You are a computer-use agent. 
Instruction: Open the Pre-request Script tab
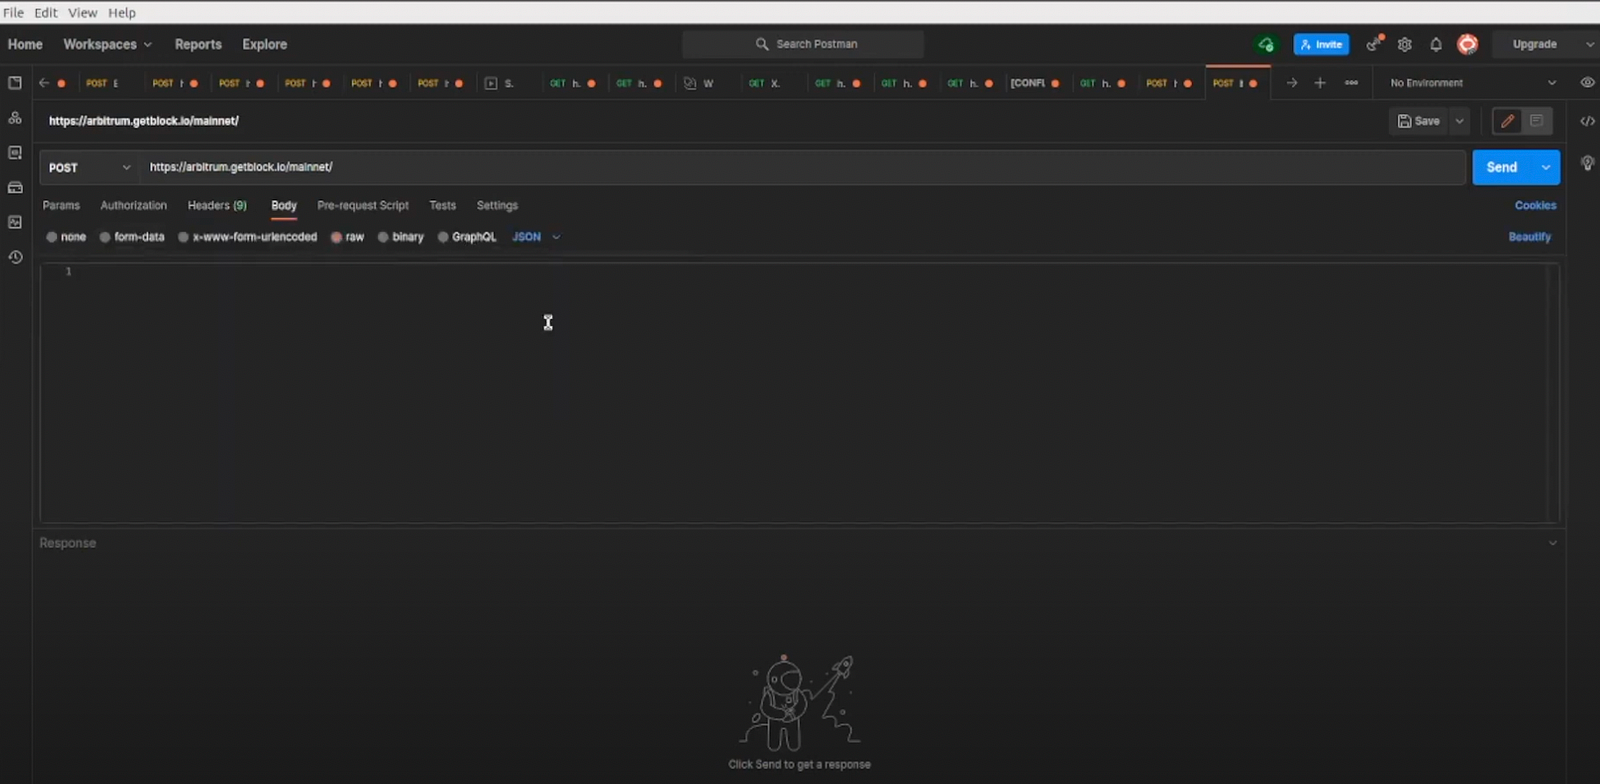tap(363, 205)
